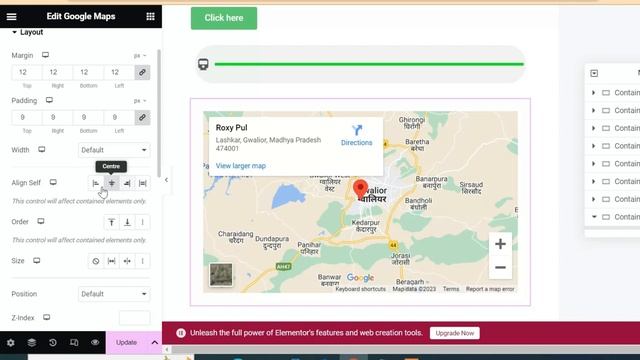Image resolution: width=640 pixels, height=360 pixels.
Task: Collapse all in Navigator panel icon
Action: click(594, 73)
